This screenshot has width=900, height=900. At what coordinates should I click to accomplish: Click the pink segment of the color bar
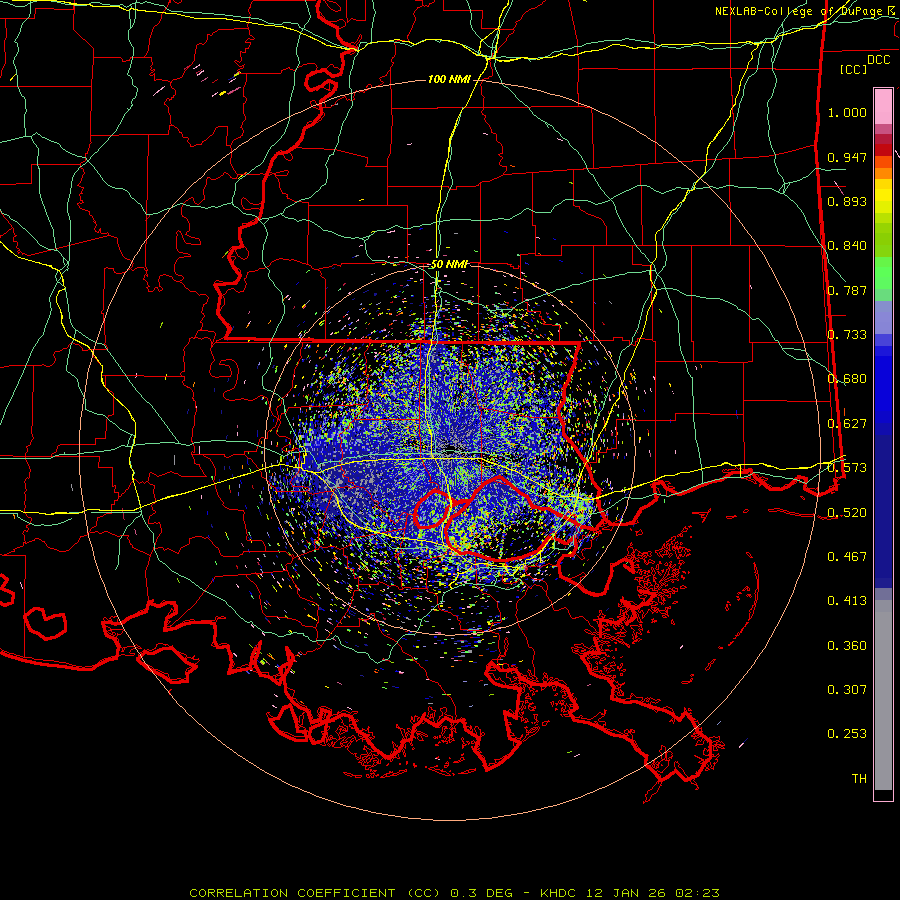883,106
